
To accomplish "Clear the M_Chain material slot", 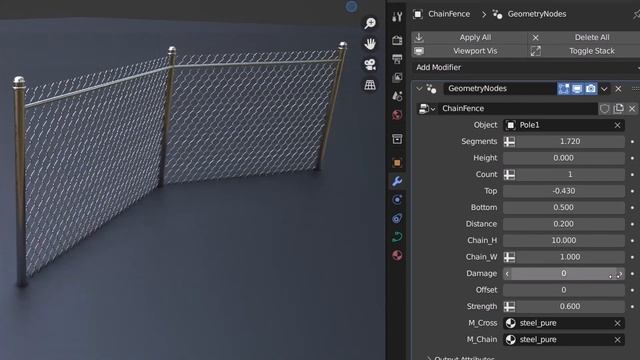I will (617, 340).
